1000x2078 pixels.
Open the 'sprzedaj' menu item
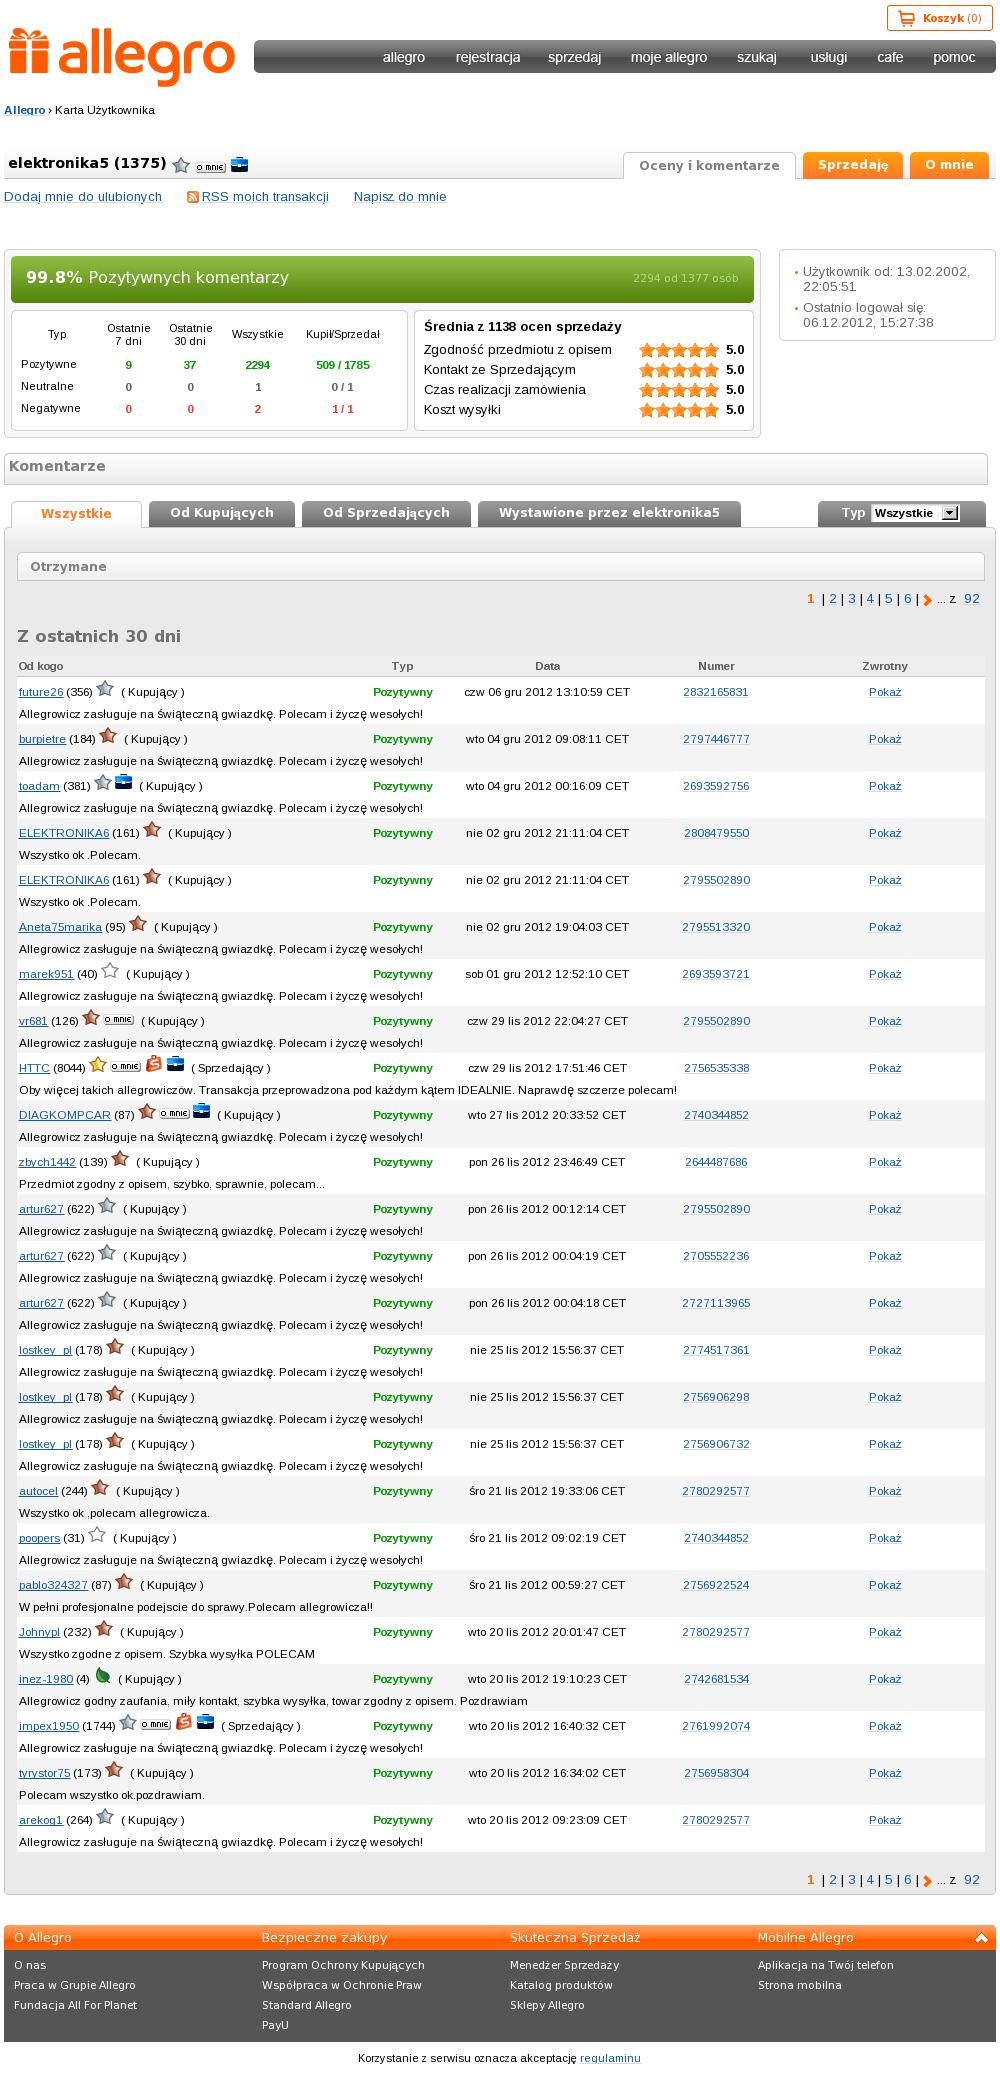point(574,57)
